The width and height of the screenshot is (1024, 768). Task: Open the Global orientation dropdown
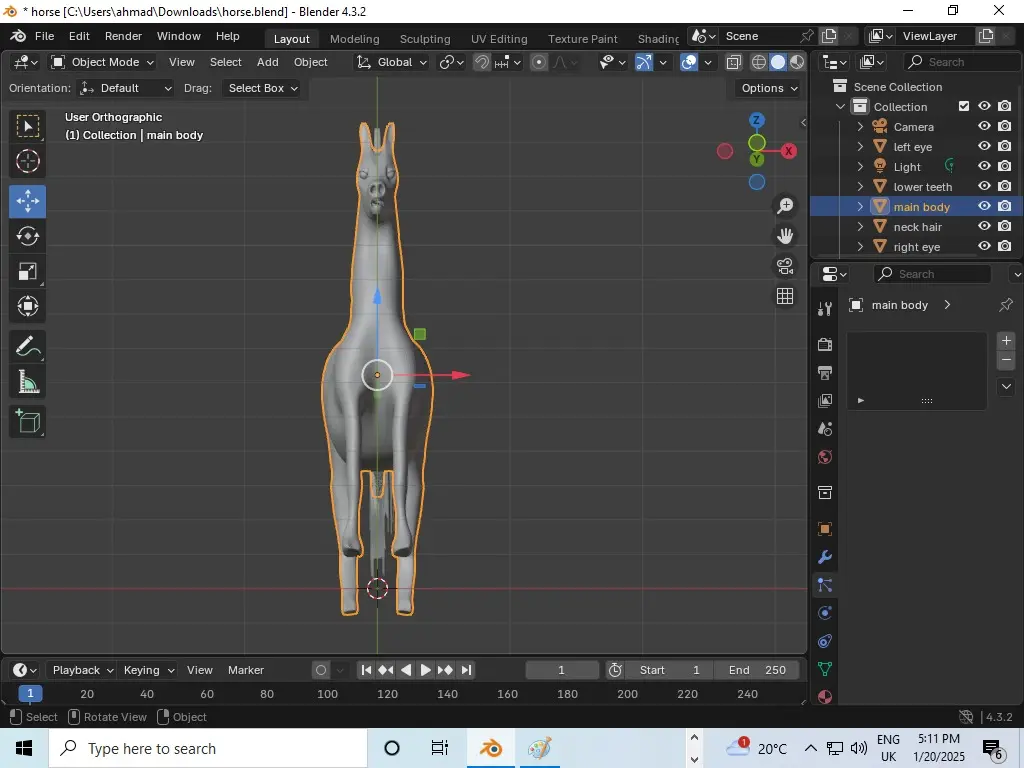click(x=392, y=62)
